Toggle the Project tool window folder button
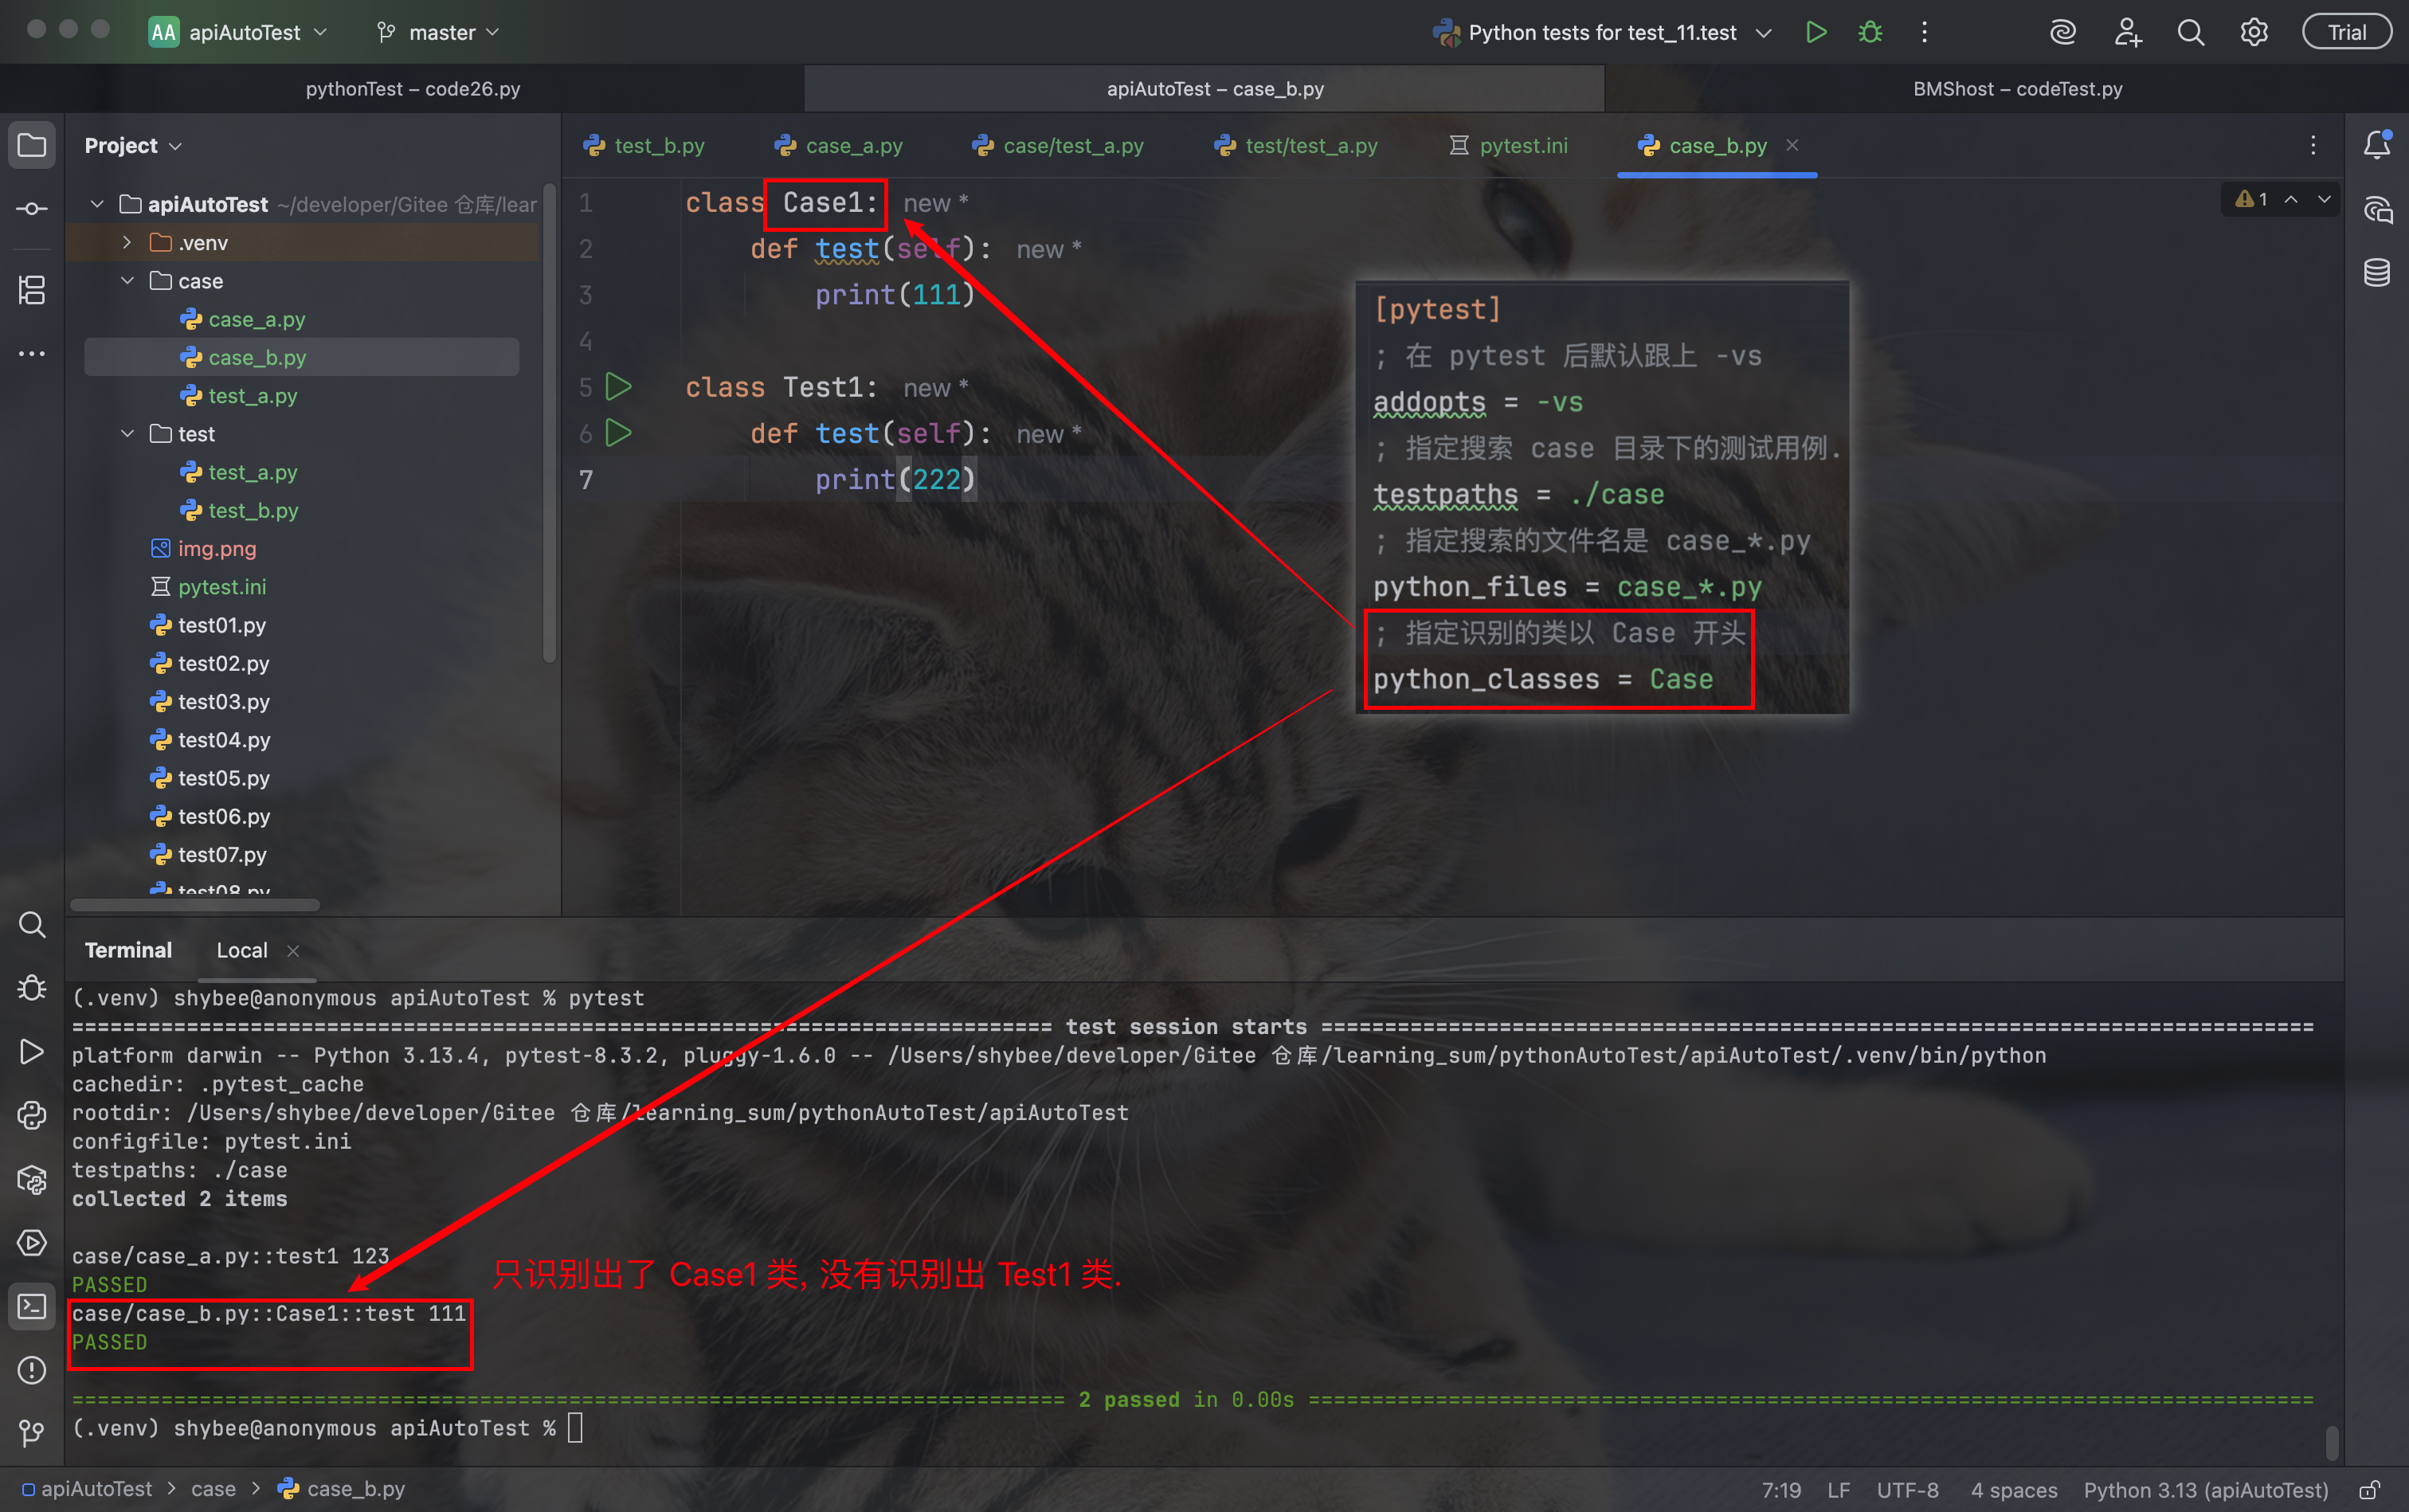2409x1512 pixels. click(32, 145)
